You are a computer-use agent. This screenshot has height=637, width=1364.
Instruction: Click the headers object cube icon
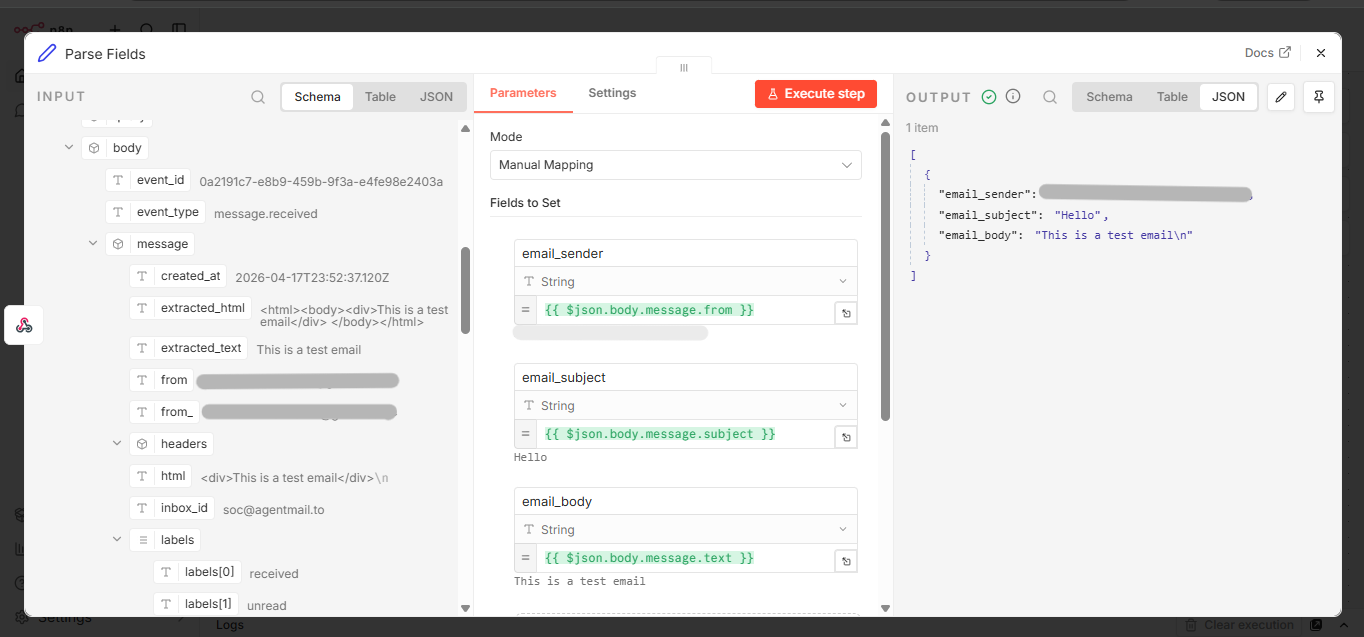[142, 444]
